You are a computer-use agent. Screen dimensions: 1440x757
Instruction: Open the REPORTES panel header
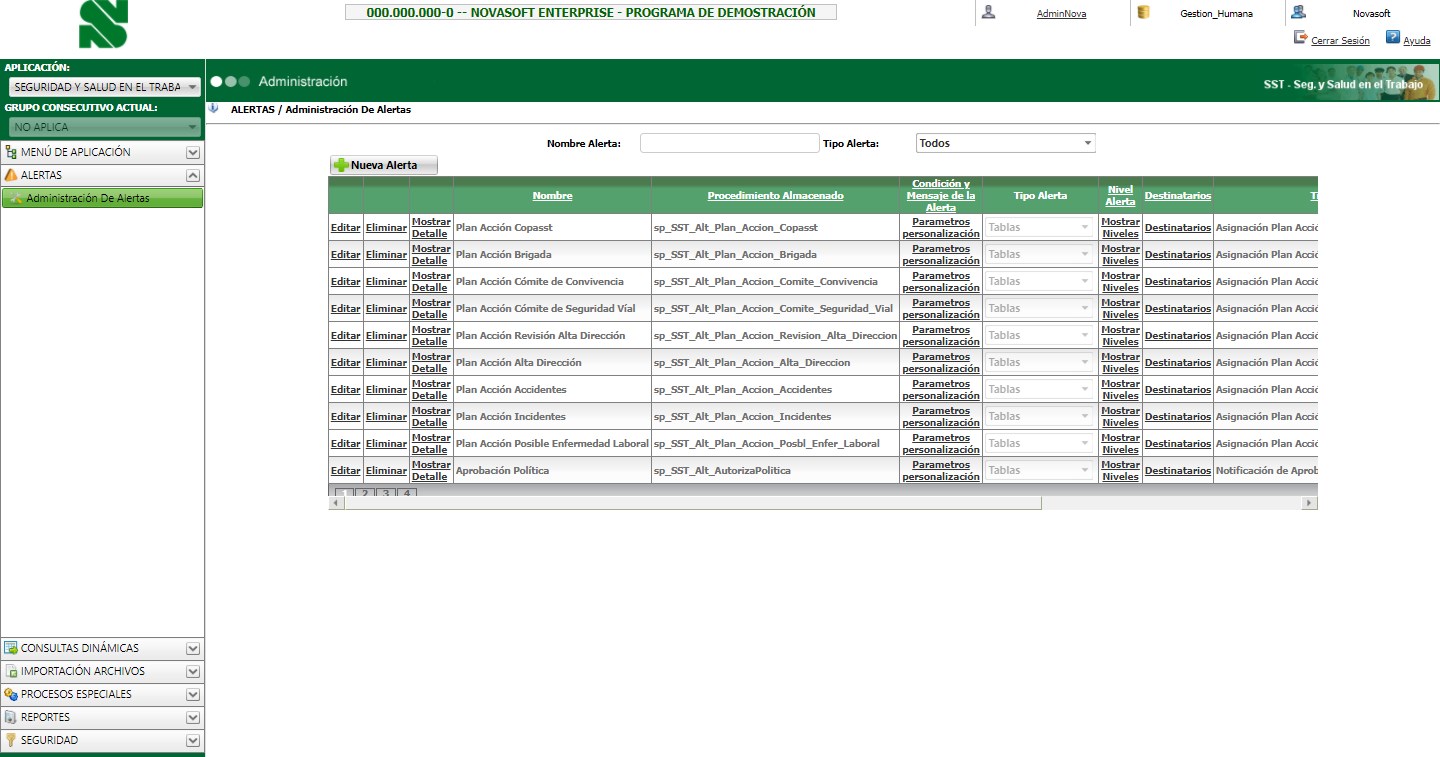(x=103, y=717)
